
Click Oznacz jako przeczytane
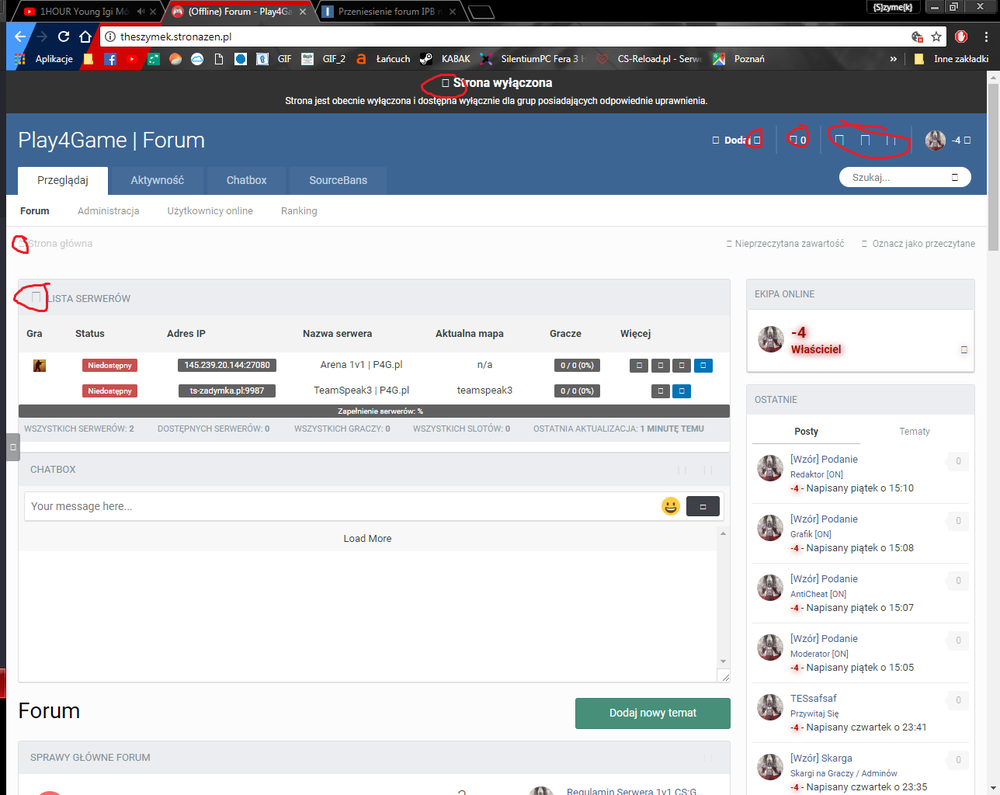918,244
